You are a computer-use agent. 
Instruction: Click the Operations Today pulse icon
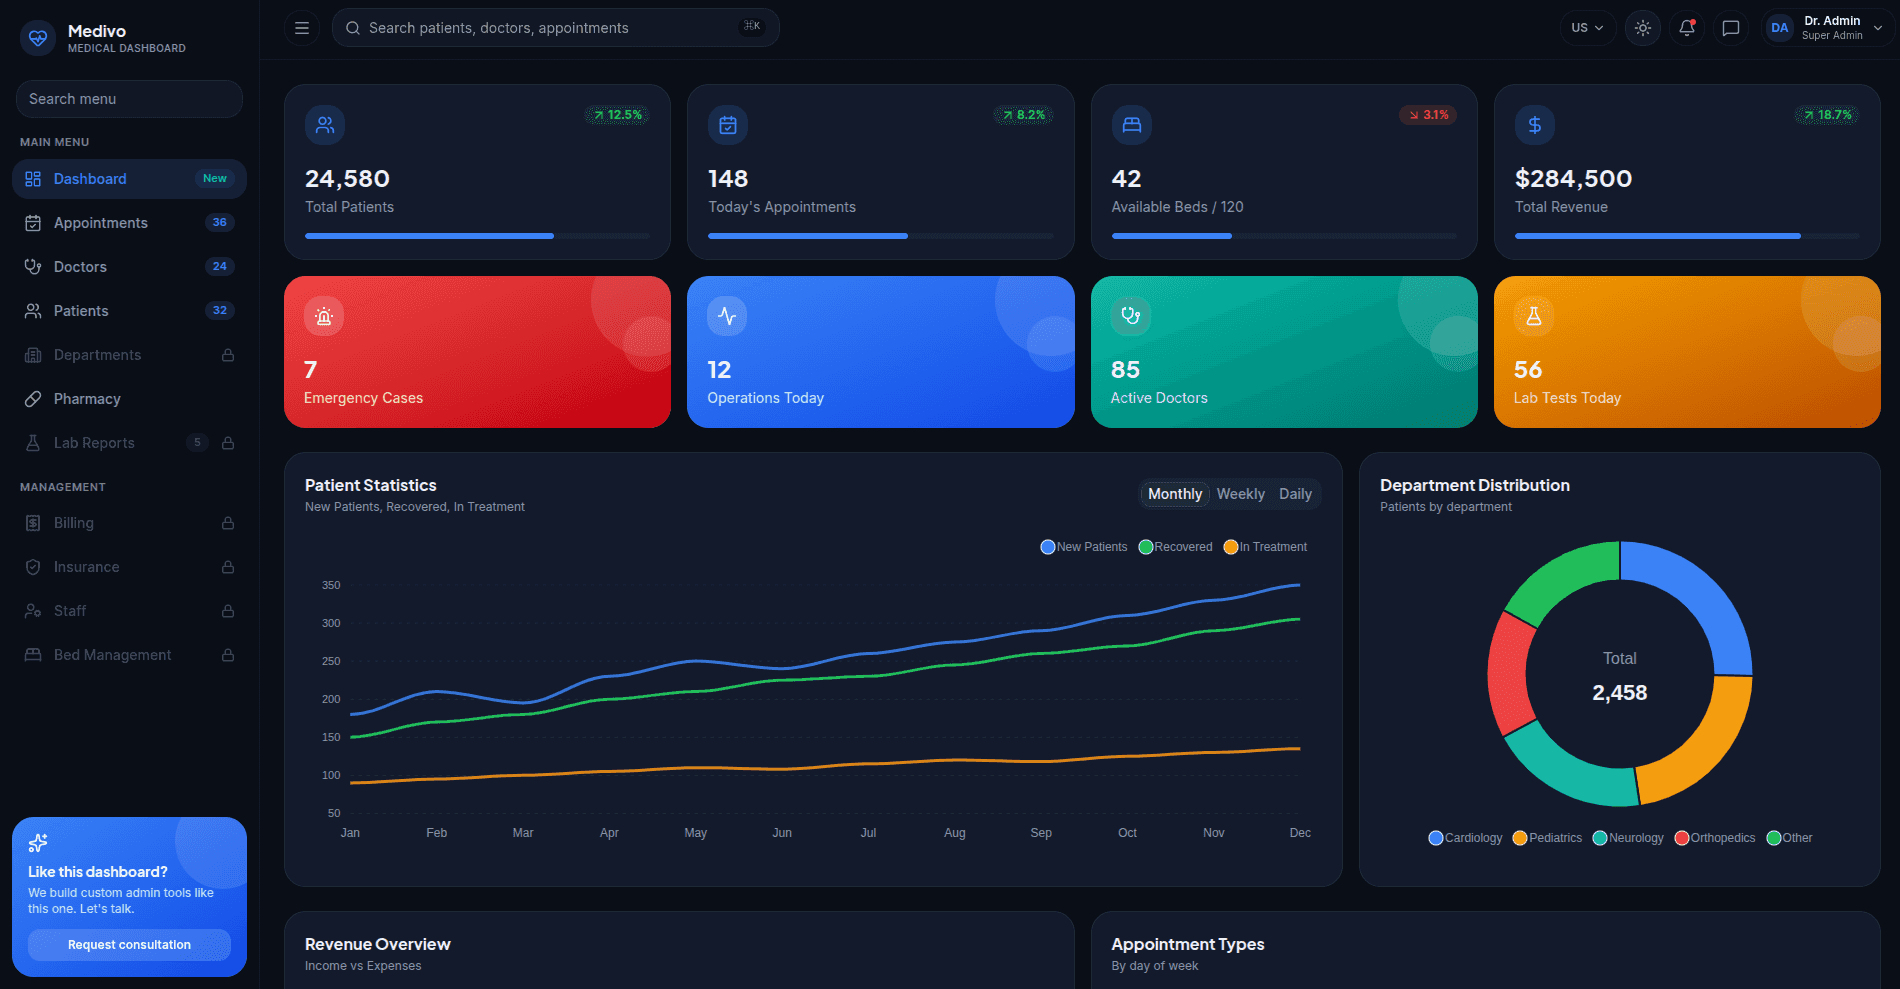pos(727,316)
